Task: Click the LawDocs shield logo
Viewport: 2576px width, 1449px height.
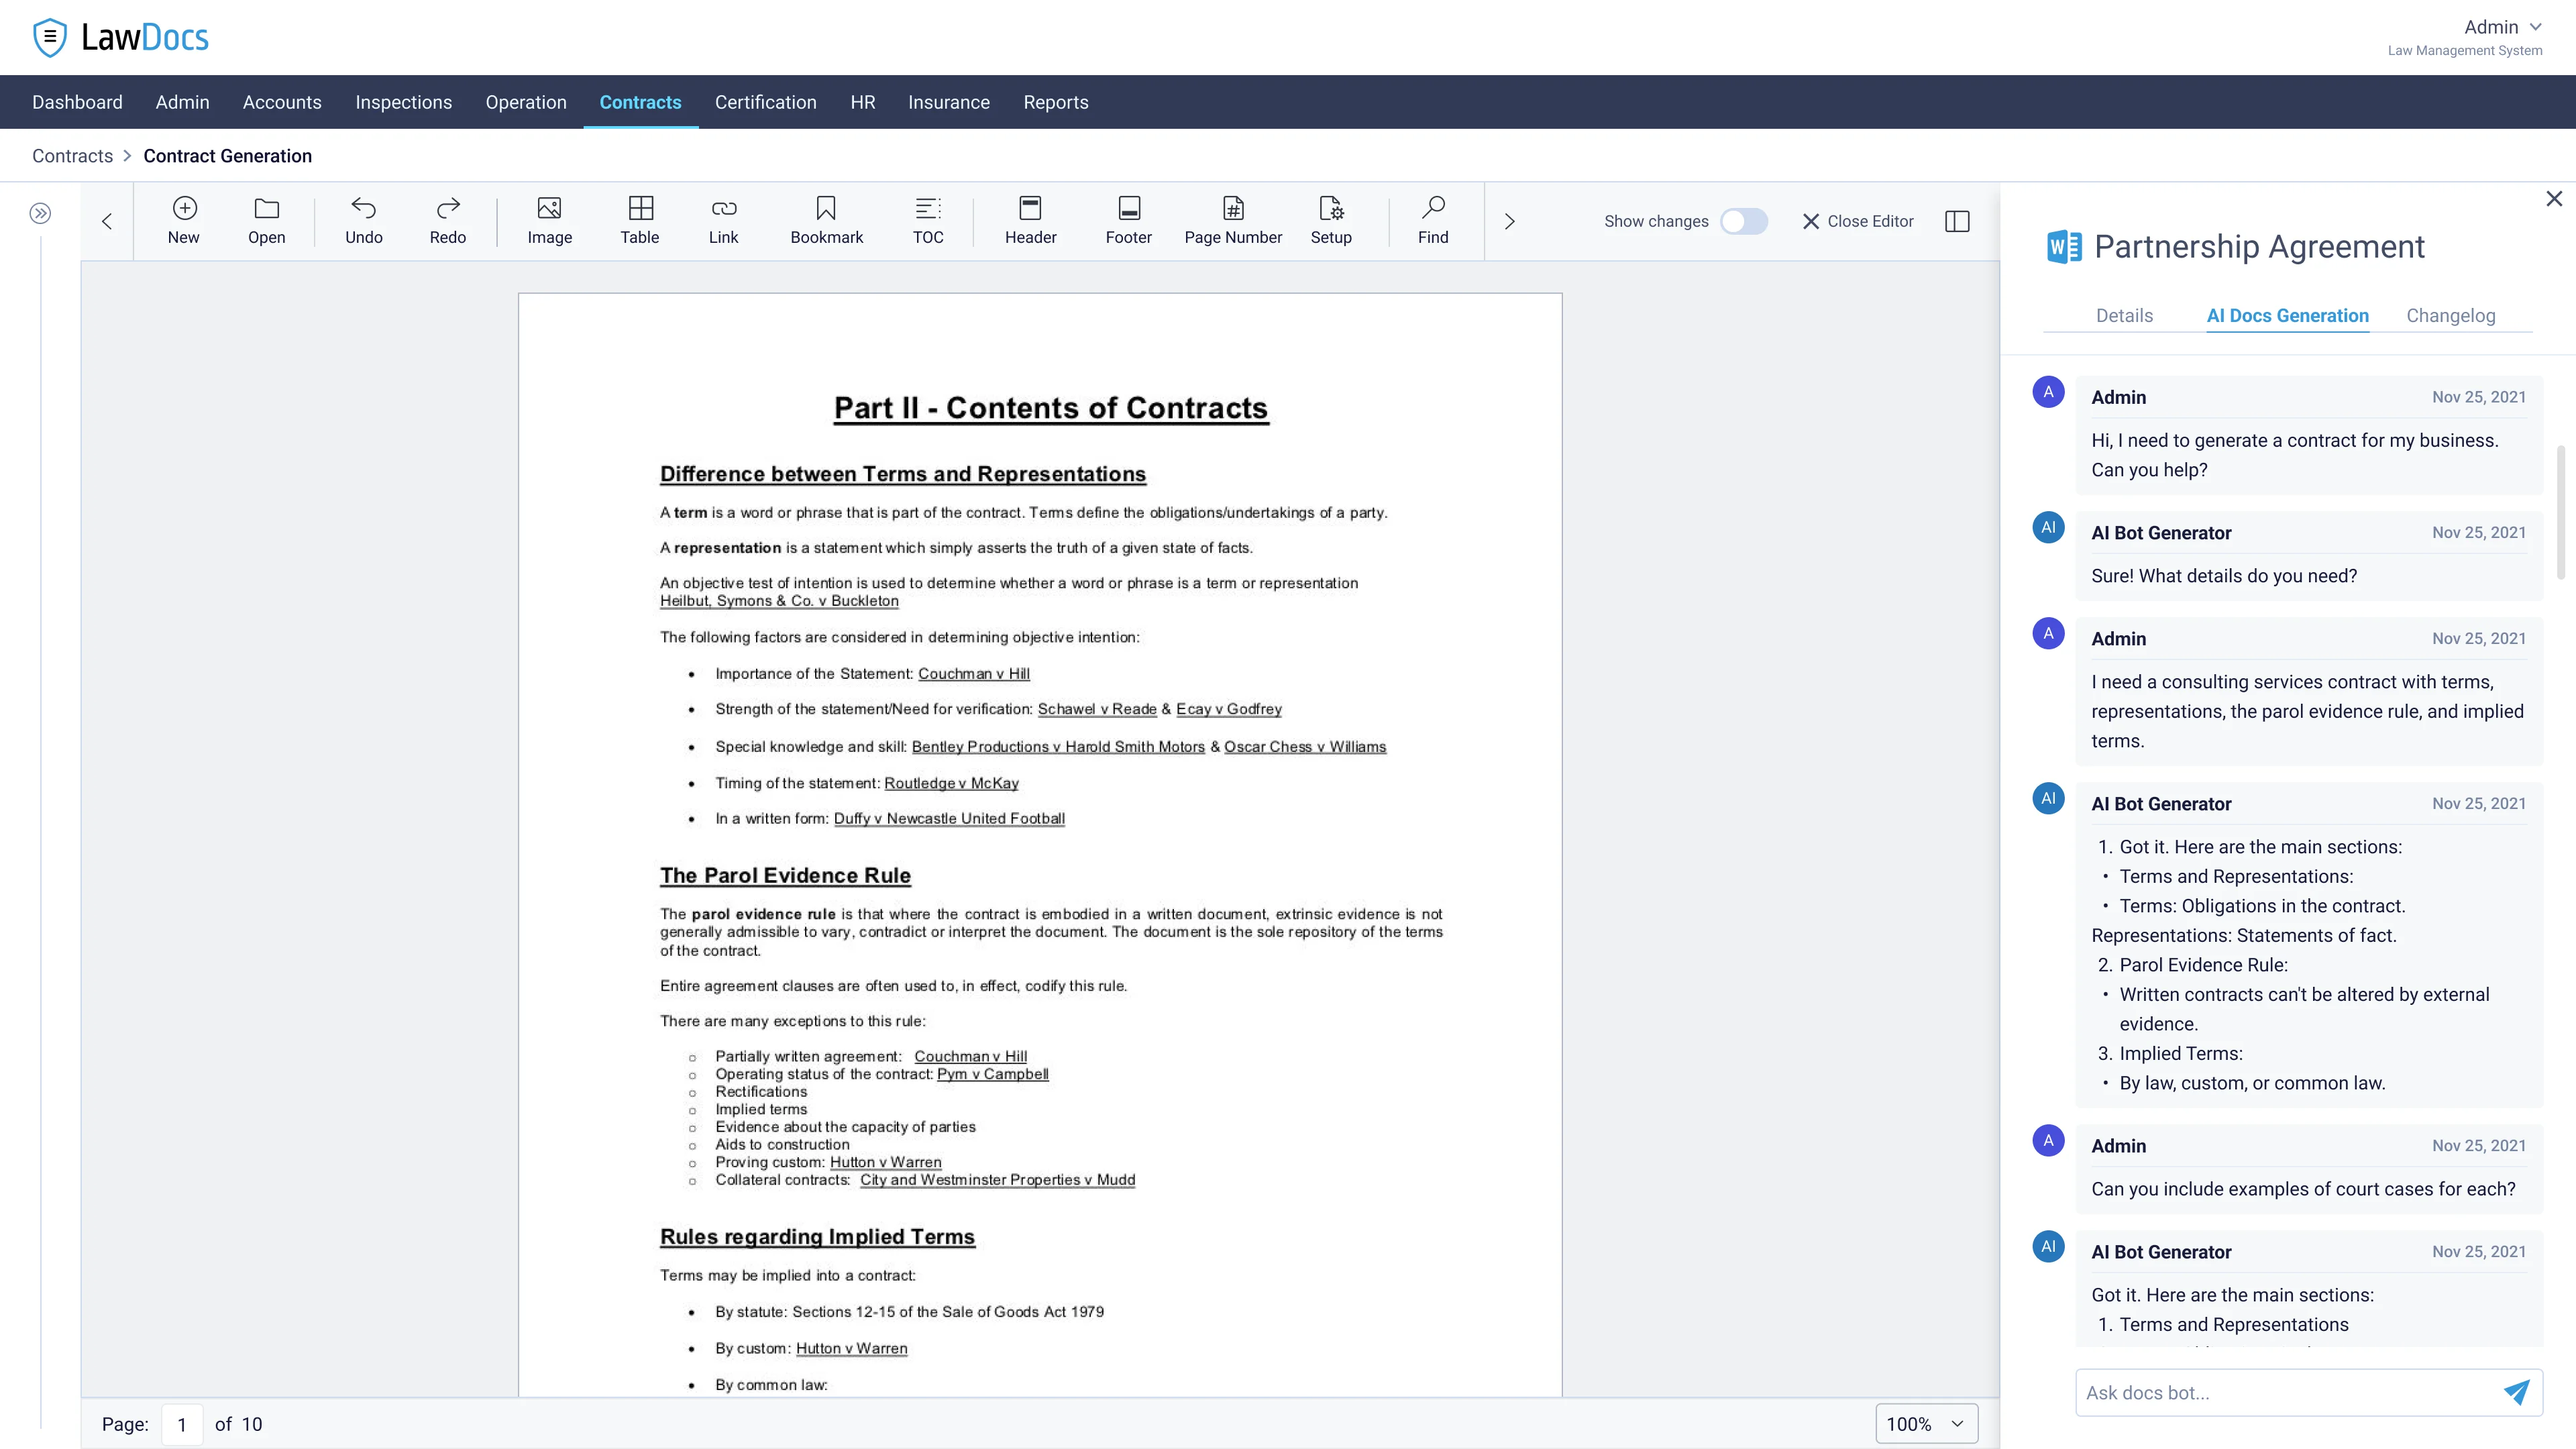Action: [49, 38]
